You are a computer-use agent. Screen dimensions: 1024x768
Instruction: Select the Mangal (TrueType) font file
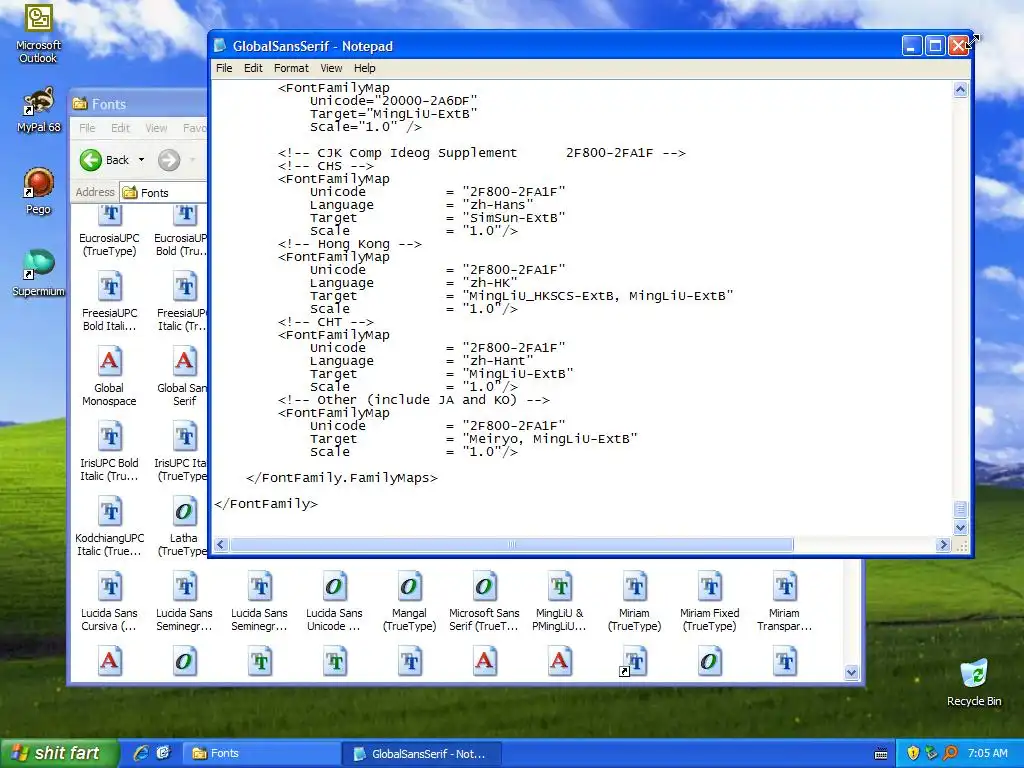point(409,603)
